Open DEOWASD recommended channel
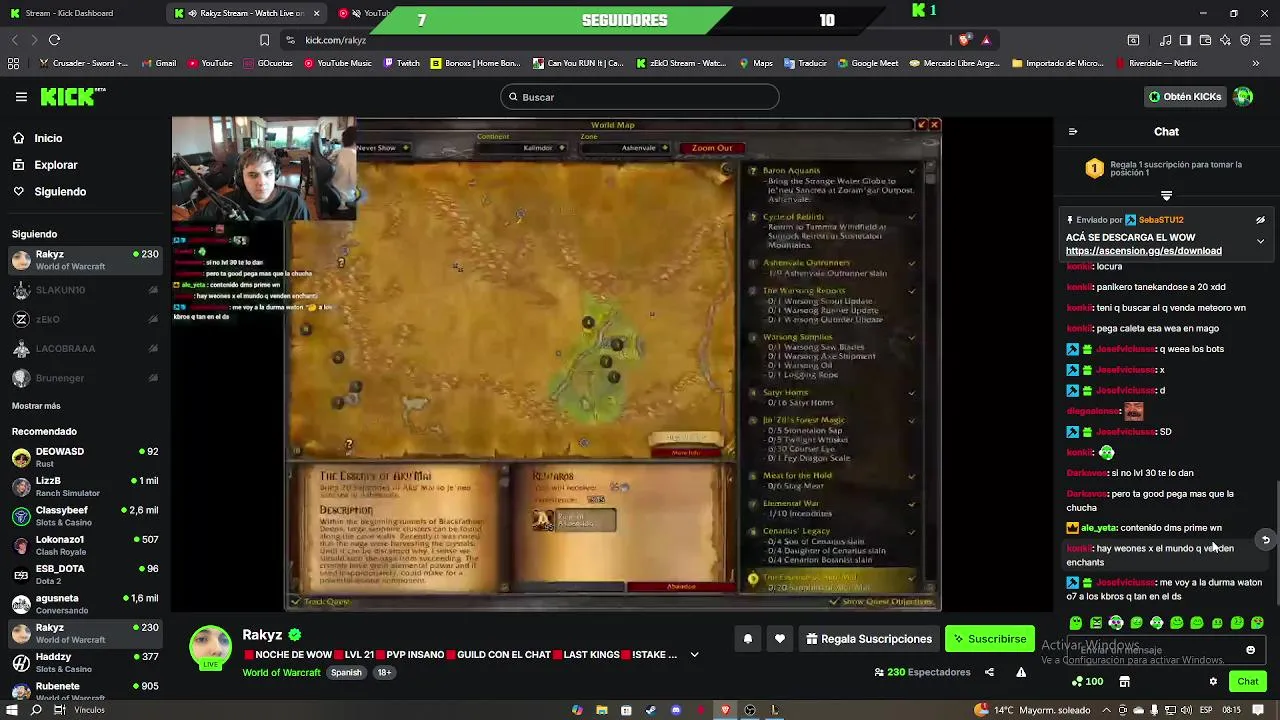1280x720 pixels. 84,457
